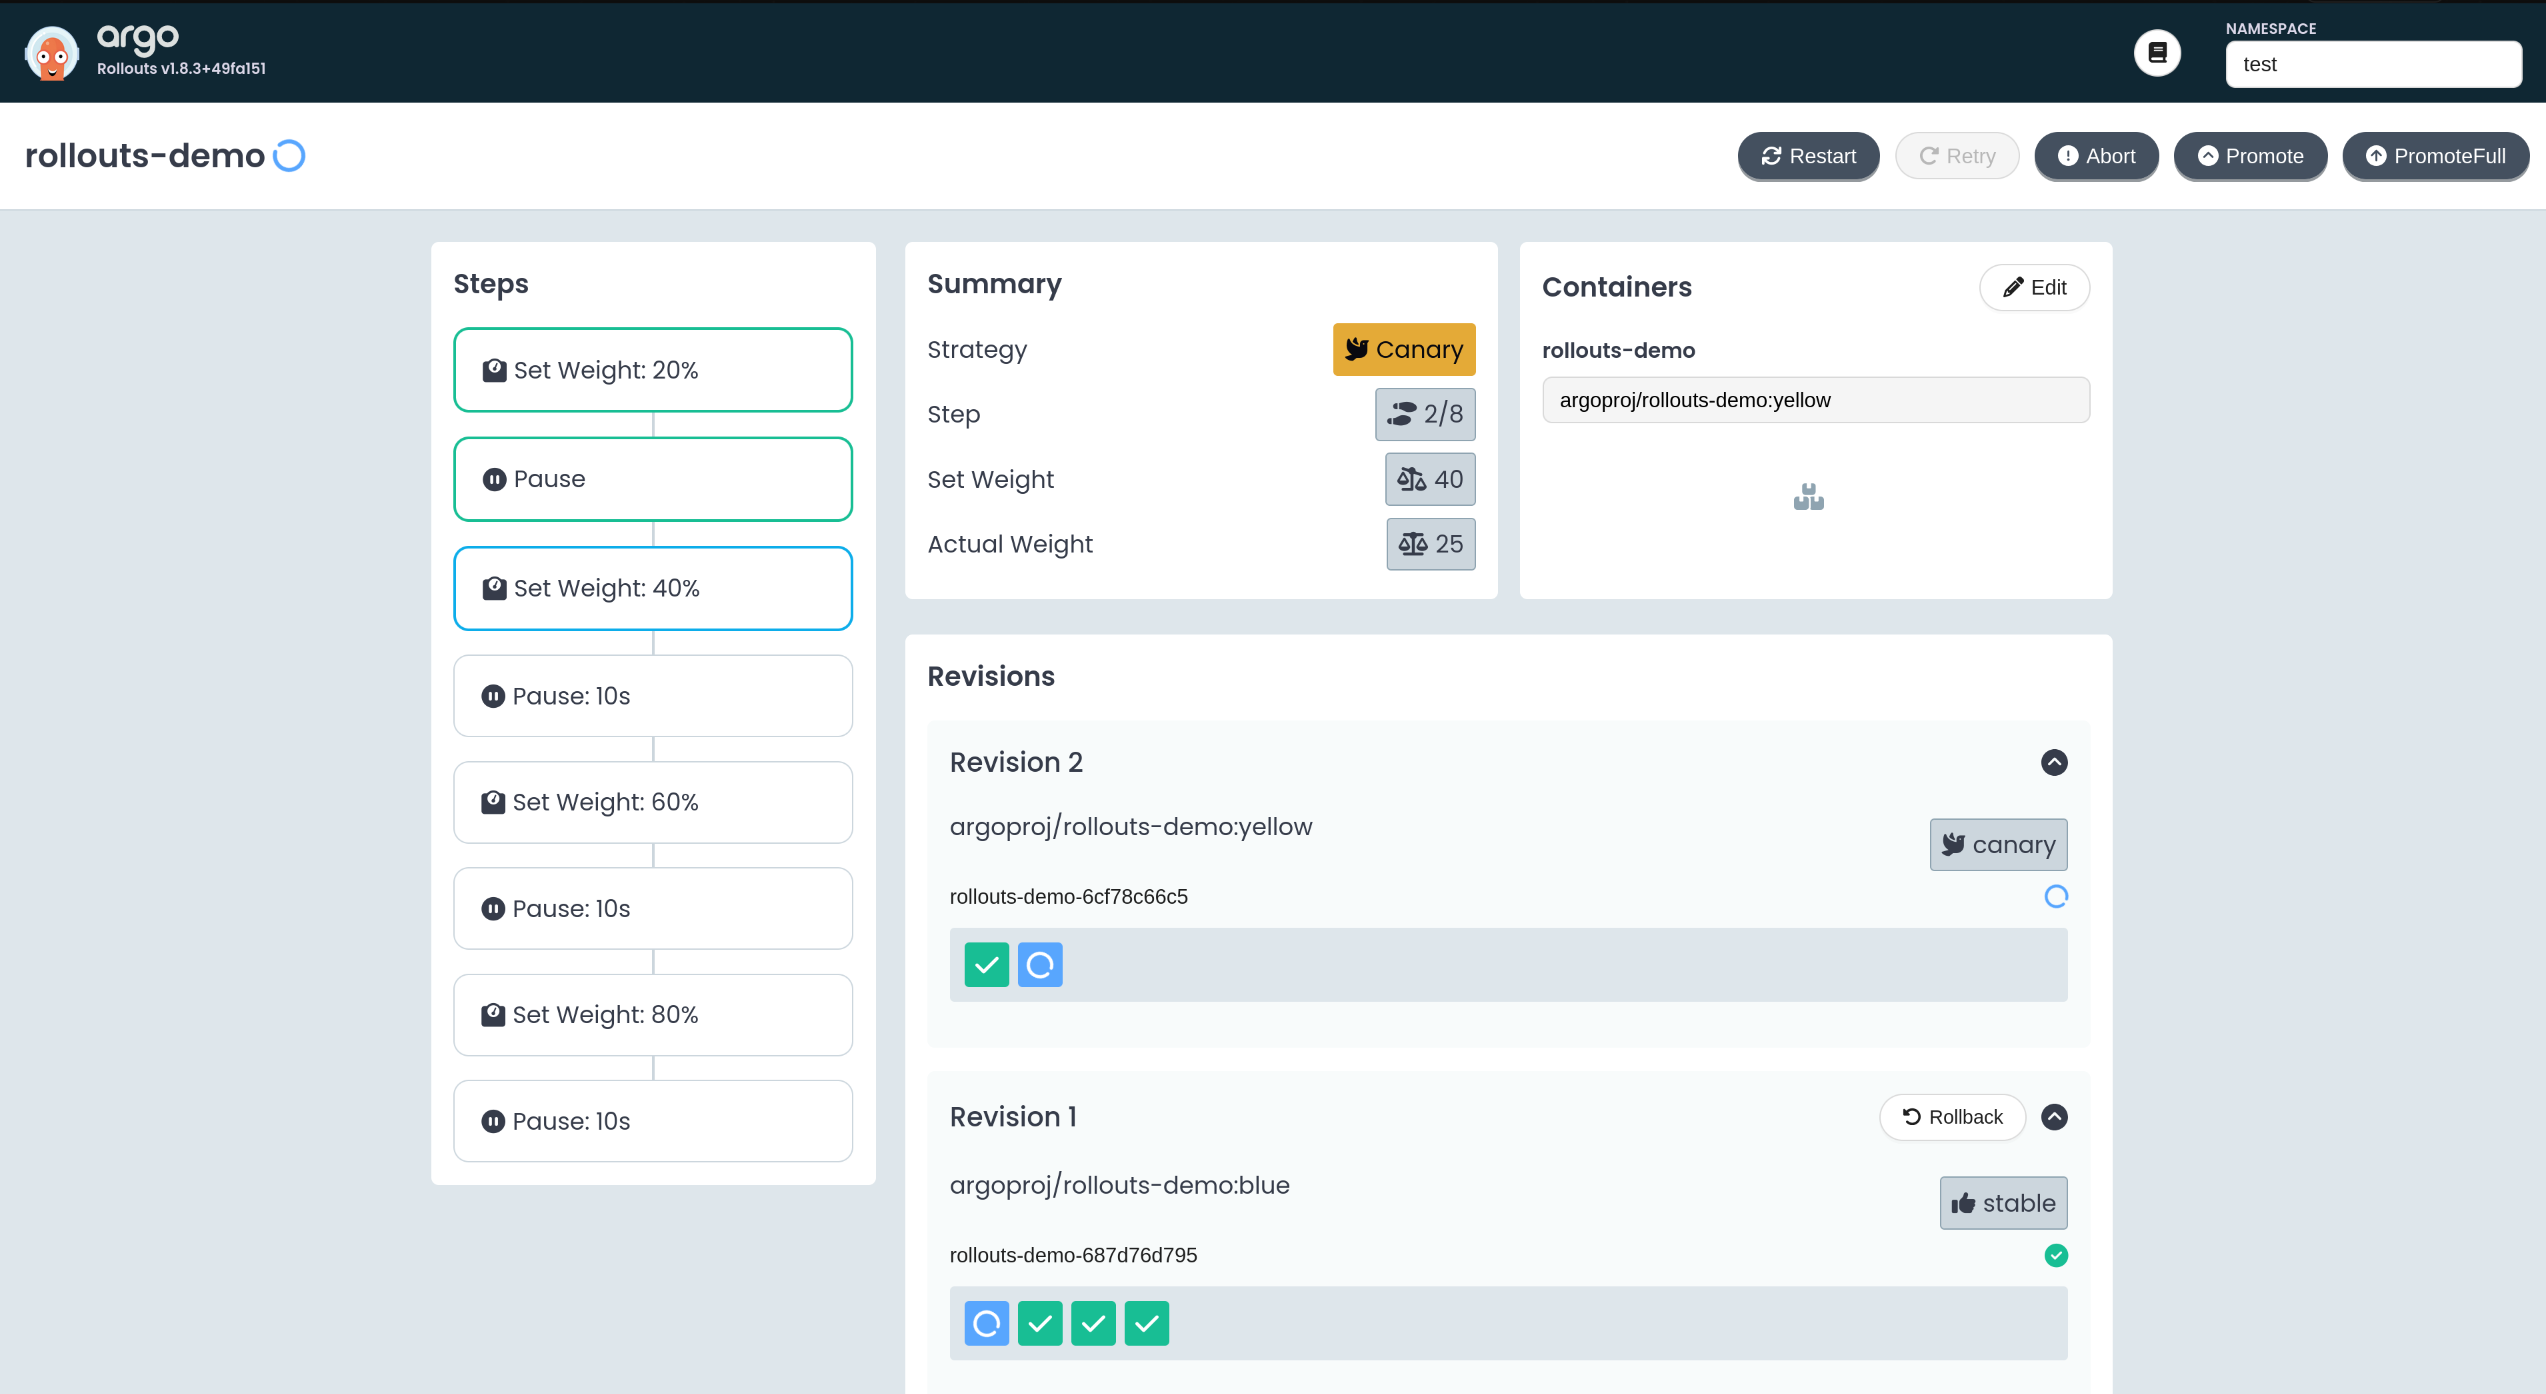Click the Rollback button on Revision 1
2546x1394 pixels.
pos(1952,1117)
